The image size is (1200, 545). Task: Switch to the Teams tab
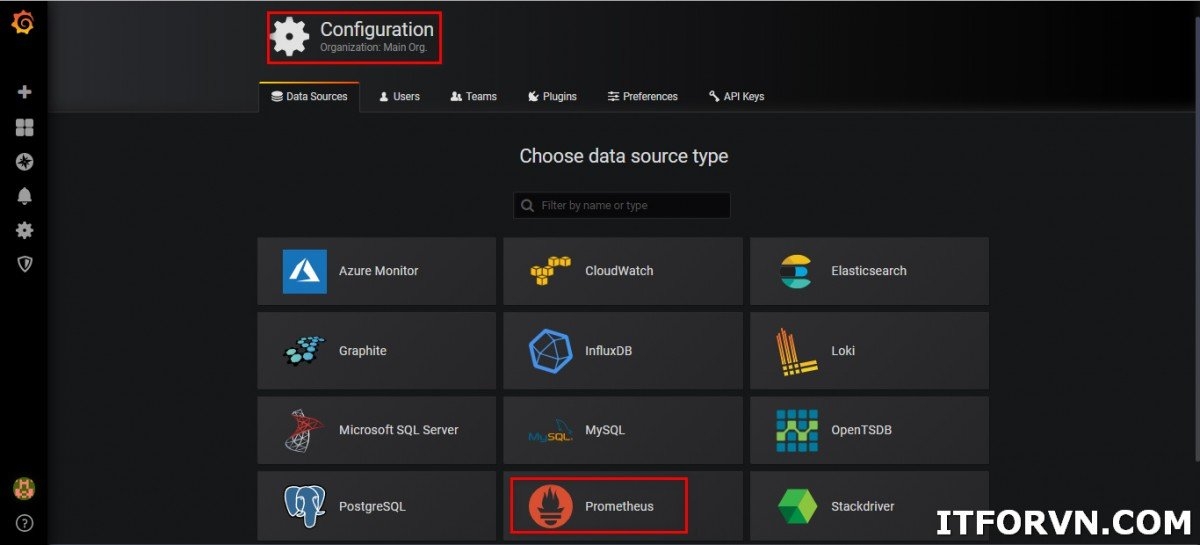(473, 96)
